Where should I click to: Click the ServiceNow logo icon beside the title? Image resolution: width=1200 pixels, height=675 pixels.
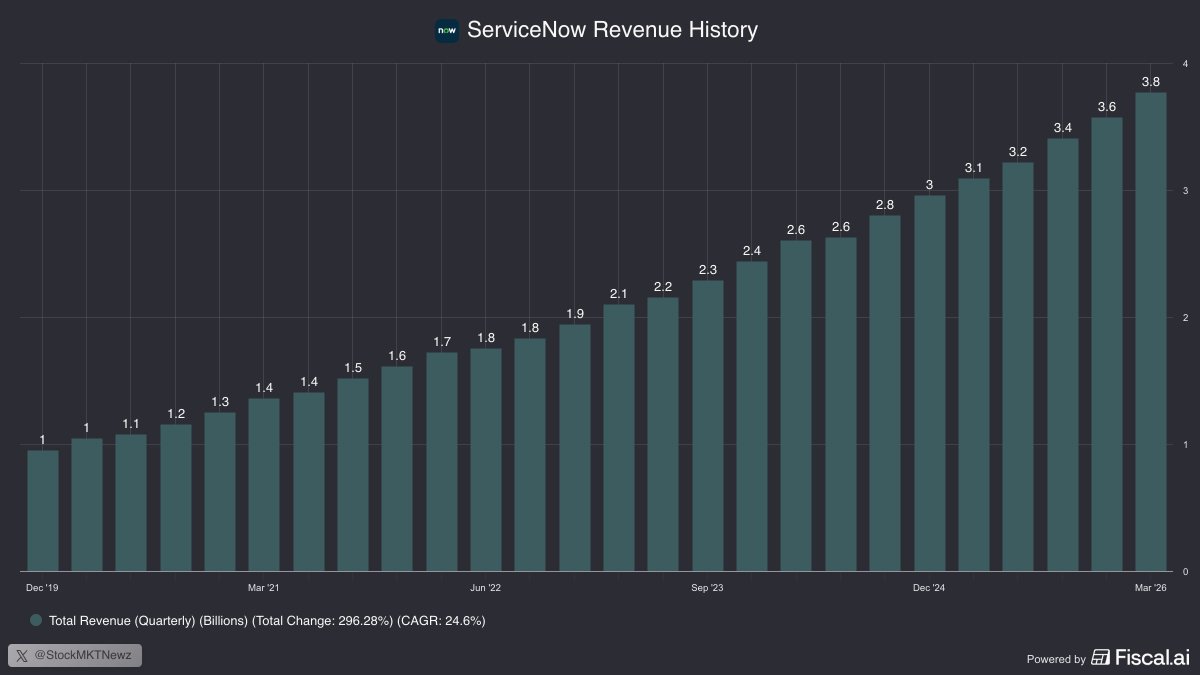(447, 30)
